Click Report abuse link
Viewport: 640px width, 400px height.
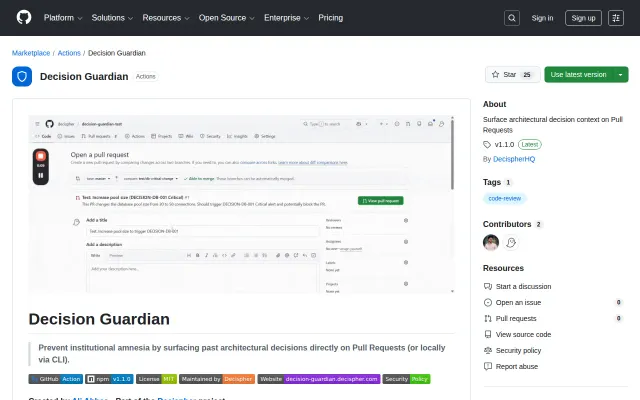coord(517,366)
